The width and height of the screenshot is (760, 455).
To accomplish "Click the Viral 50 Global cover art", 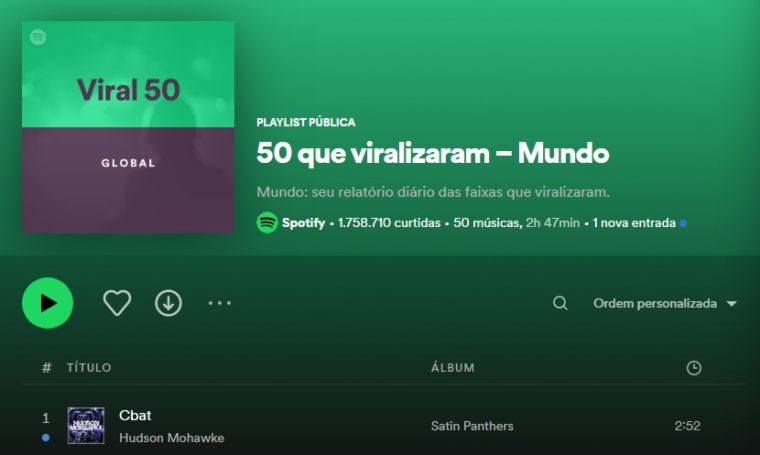I will [x=128, y=127].
